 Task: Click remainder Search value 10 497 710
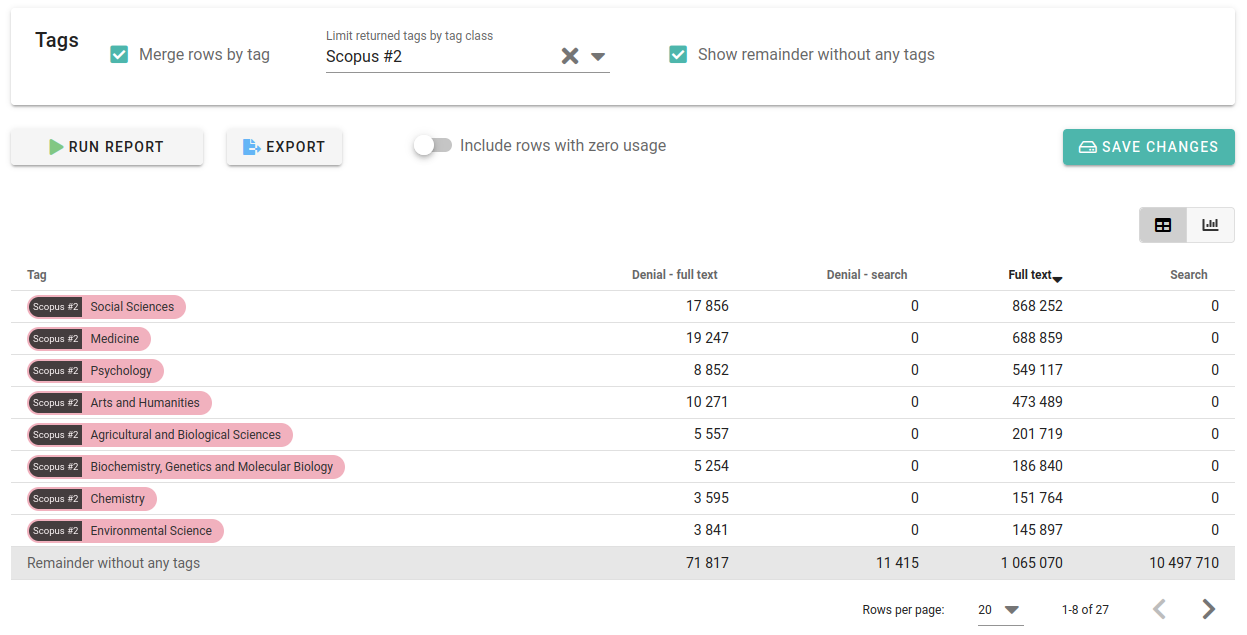pos(1184,563)
